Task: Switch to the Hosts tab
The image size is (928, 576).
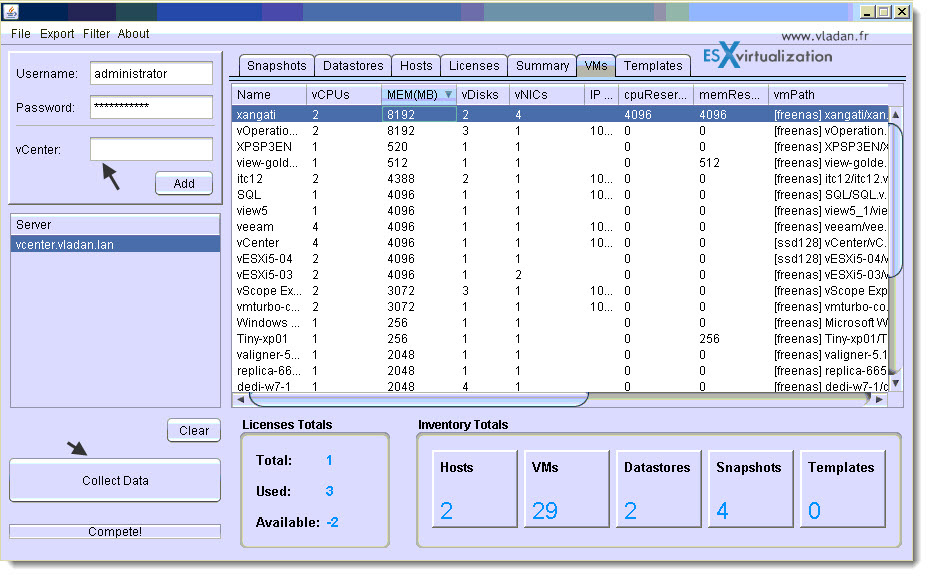Action: [x=416, y=66]
